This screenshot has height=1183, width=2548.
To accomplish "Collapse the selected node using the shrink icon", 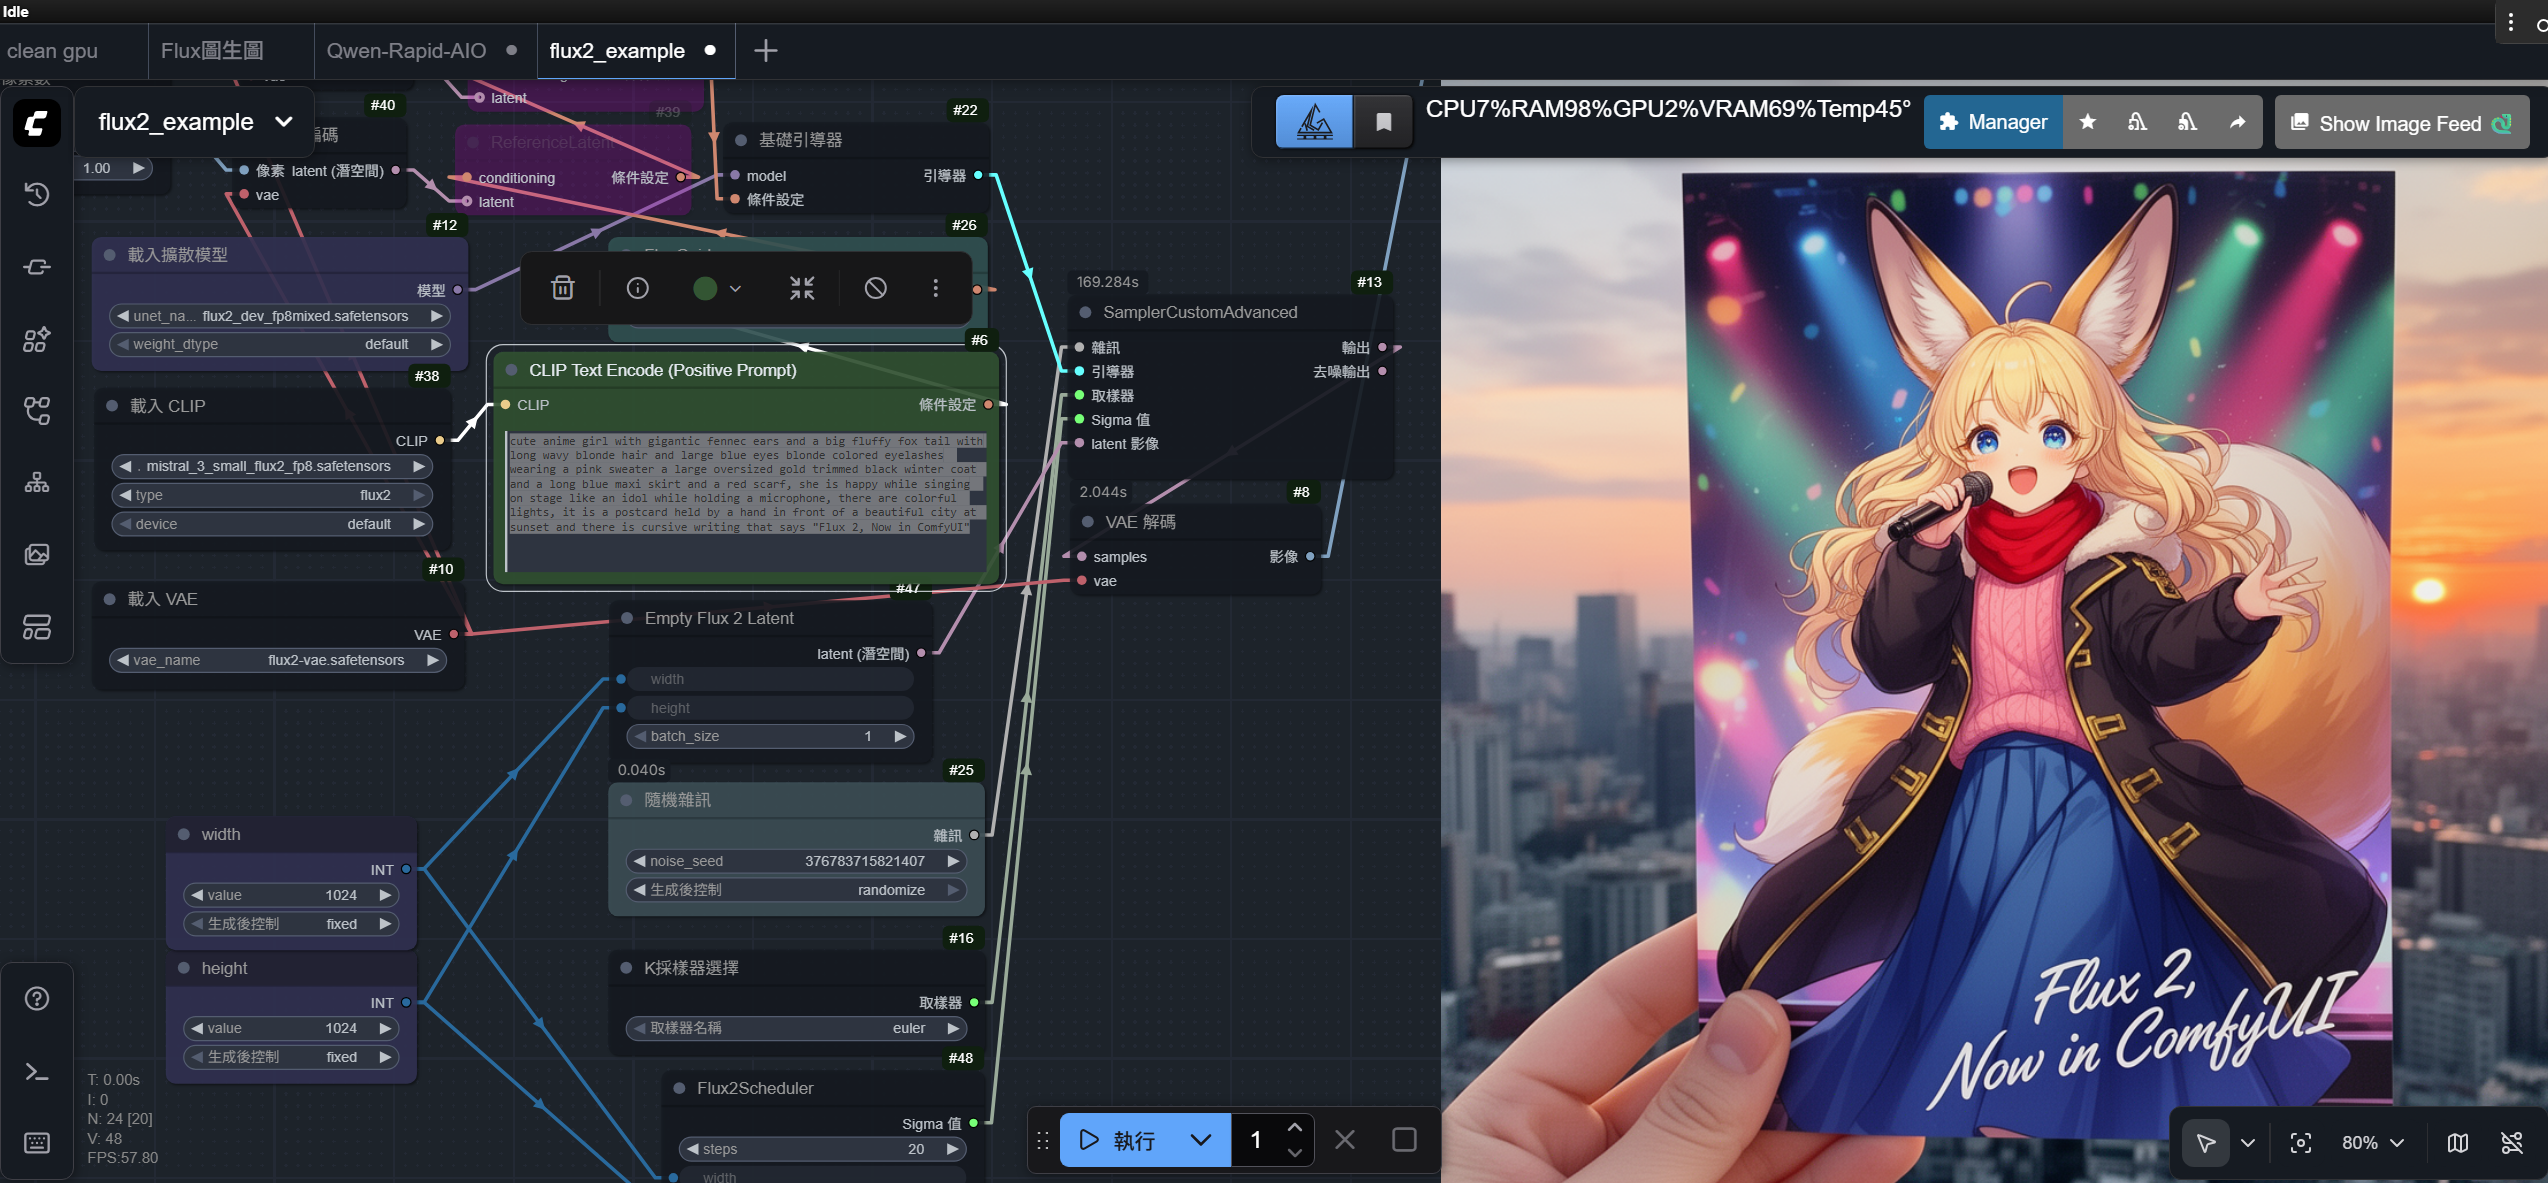I will click(802, 288).
